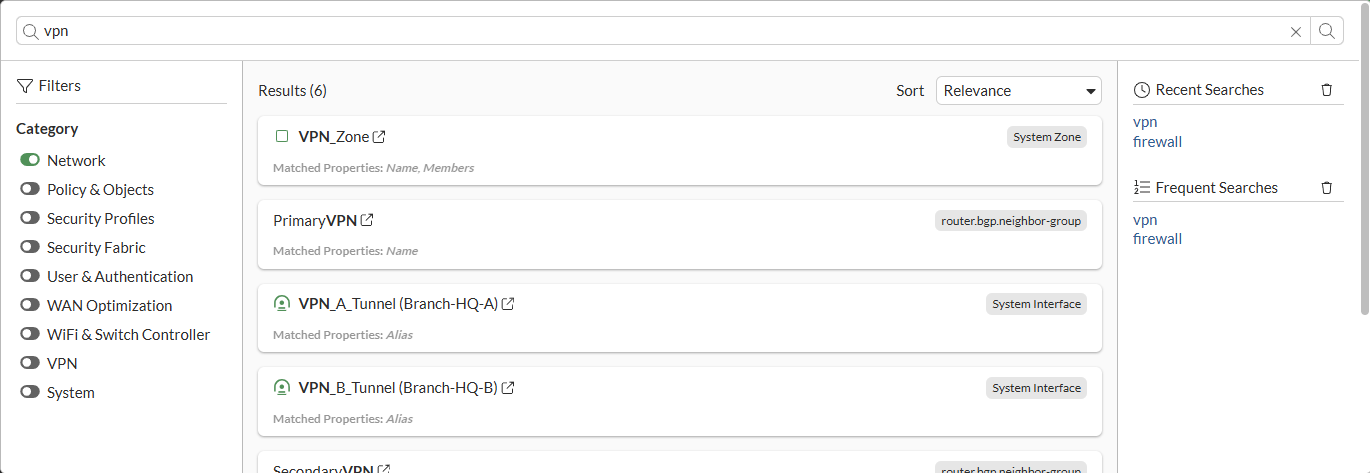Screen dimensions: 1370x473
Task: Click frequent search 'vpn'
Action: (1145, 220)
